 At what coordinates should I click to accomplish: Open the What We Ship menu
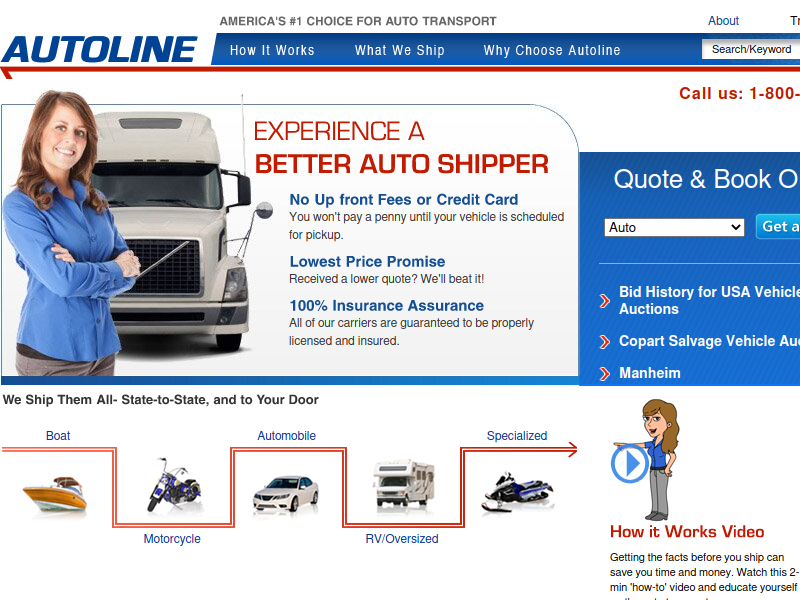coord(399,50)
